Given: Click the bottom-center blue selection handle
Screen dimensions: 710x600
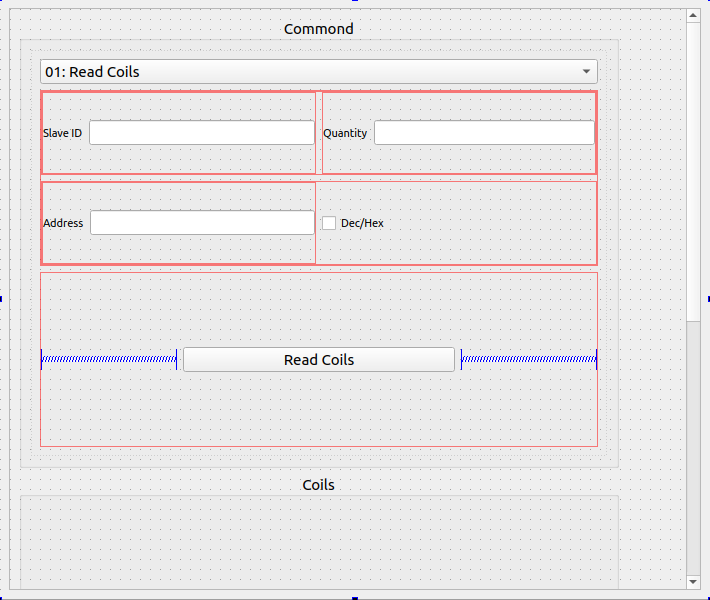Looking at the screenshot, I should [x=355, y=598].
